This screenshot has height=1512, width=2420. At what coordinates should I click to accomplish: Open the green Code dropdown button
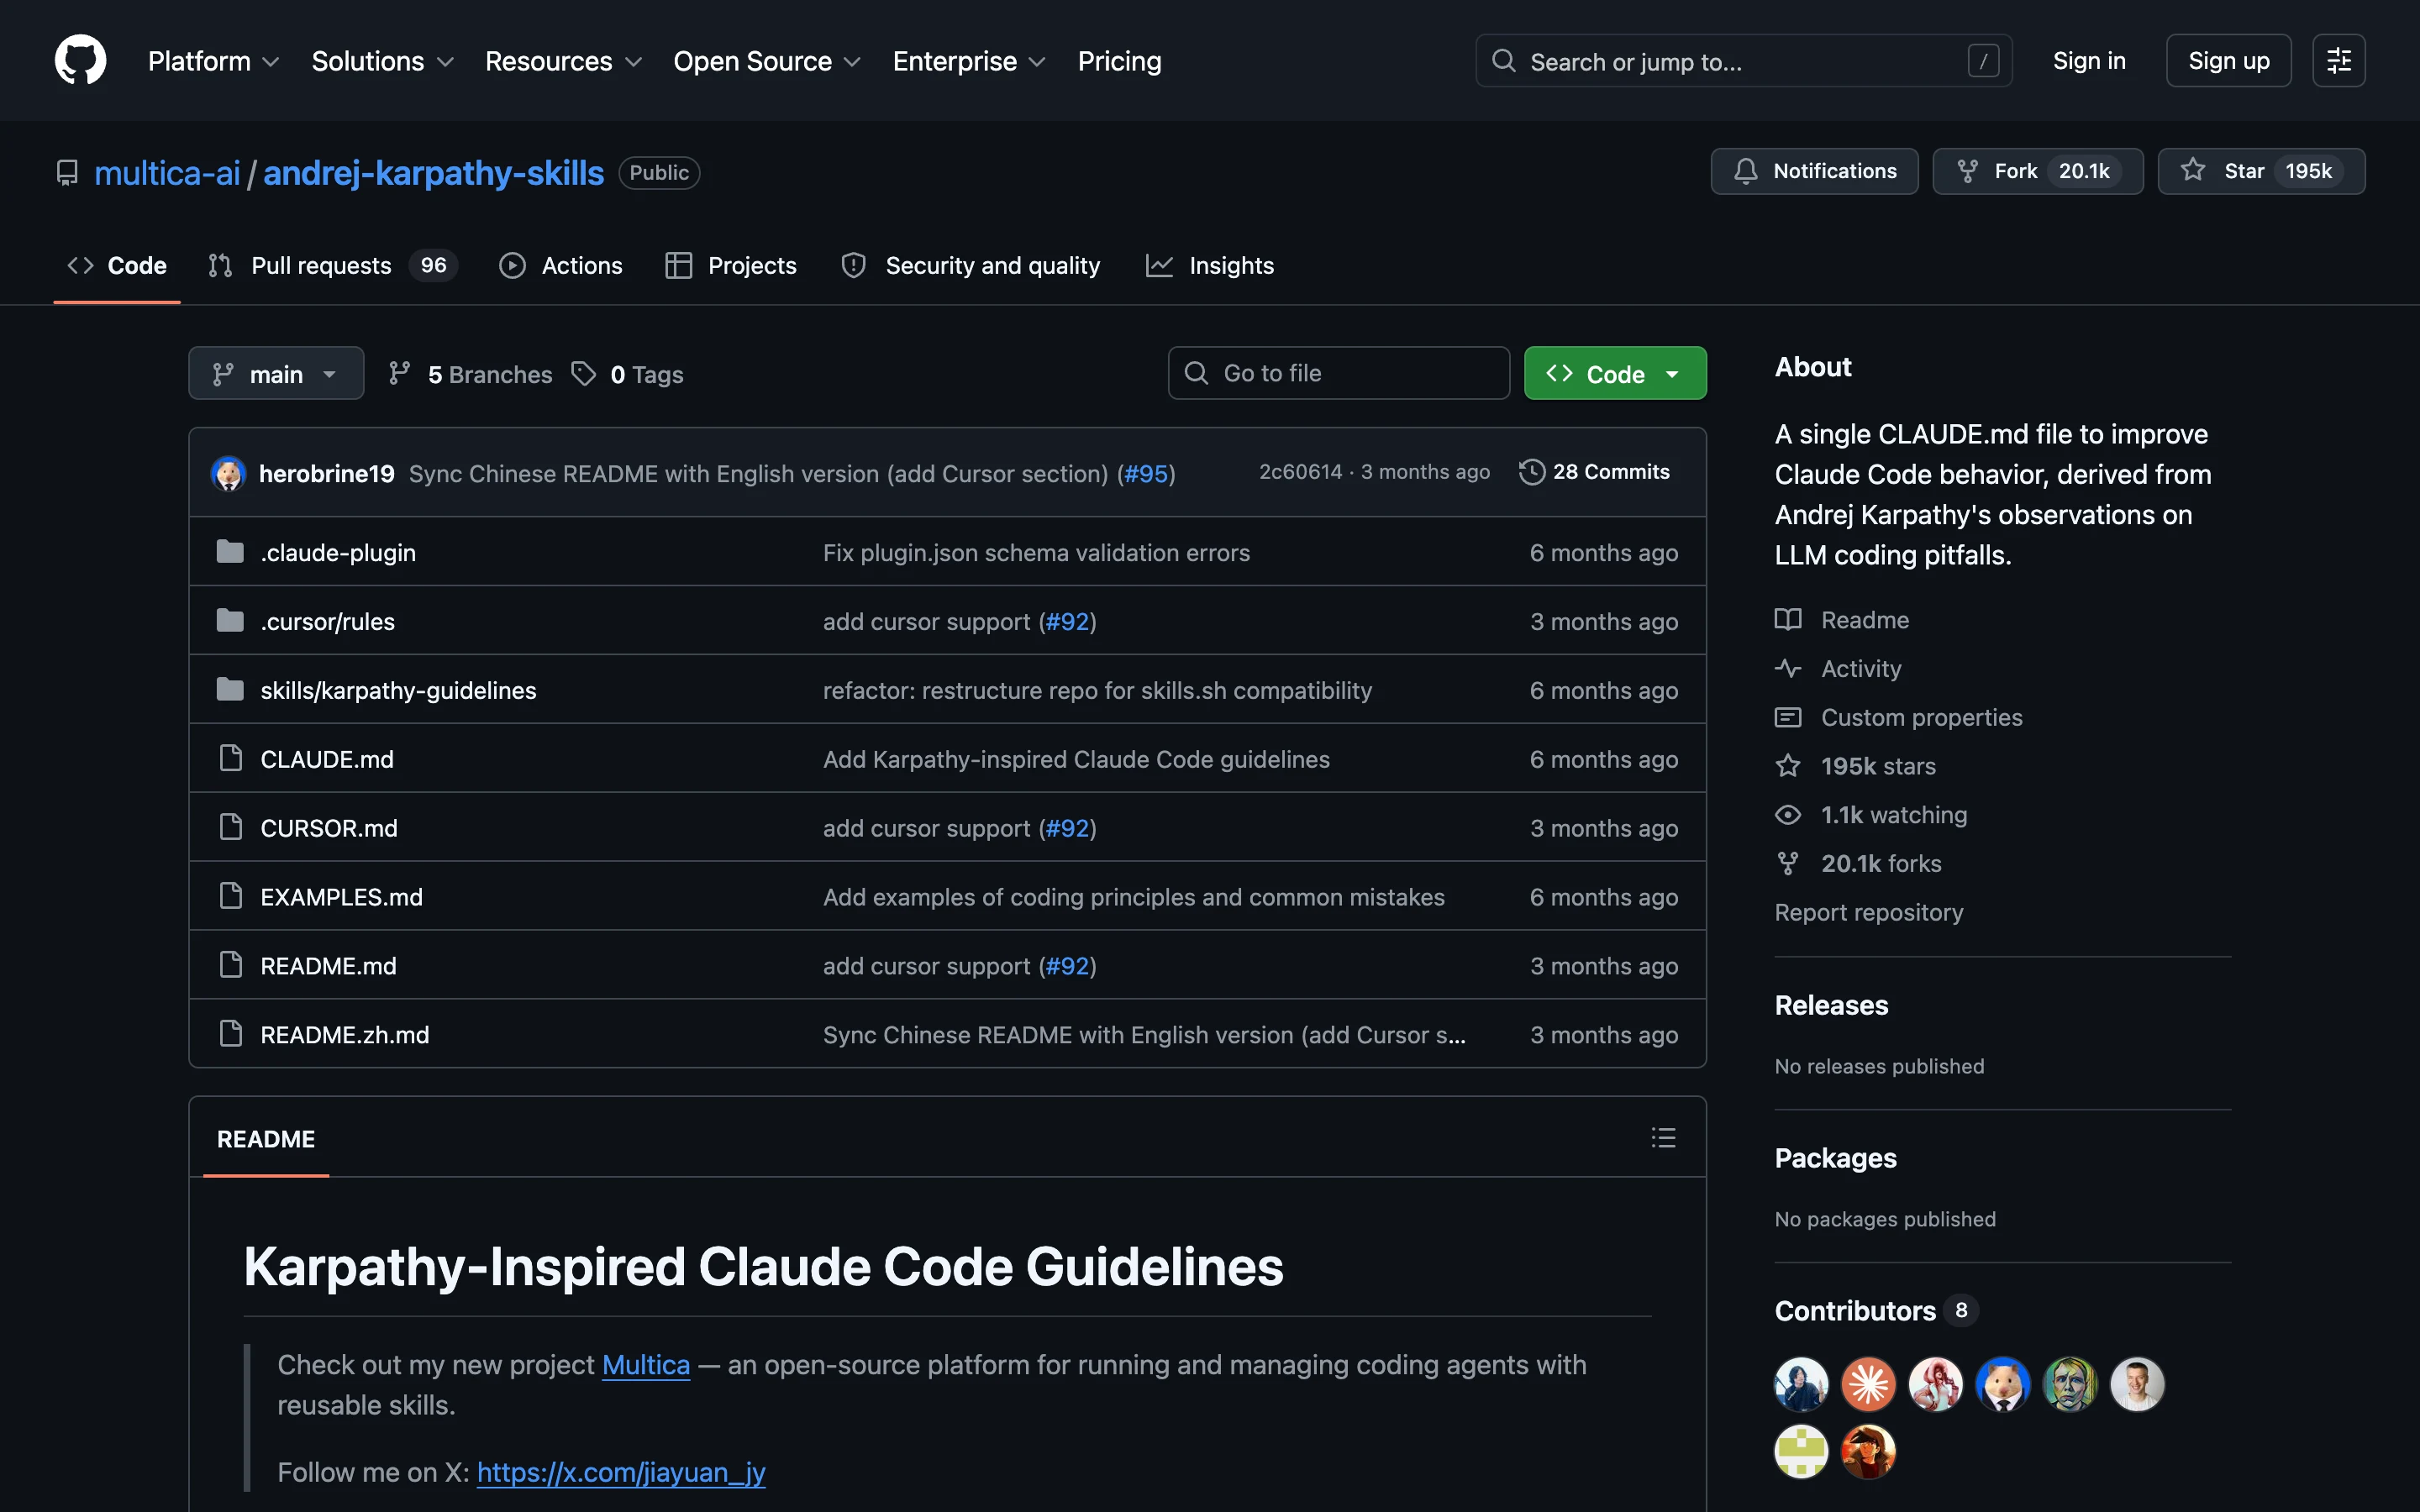click(1614, 374)
